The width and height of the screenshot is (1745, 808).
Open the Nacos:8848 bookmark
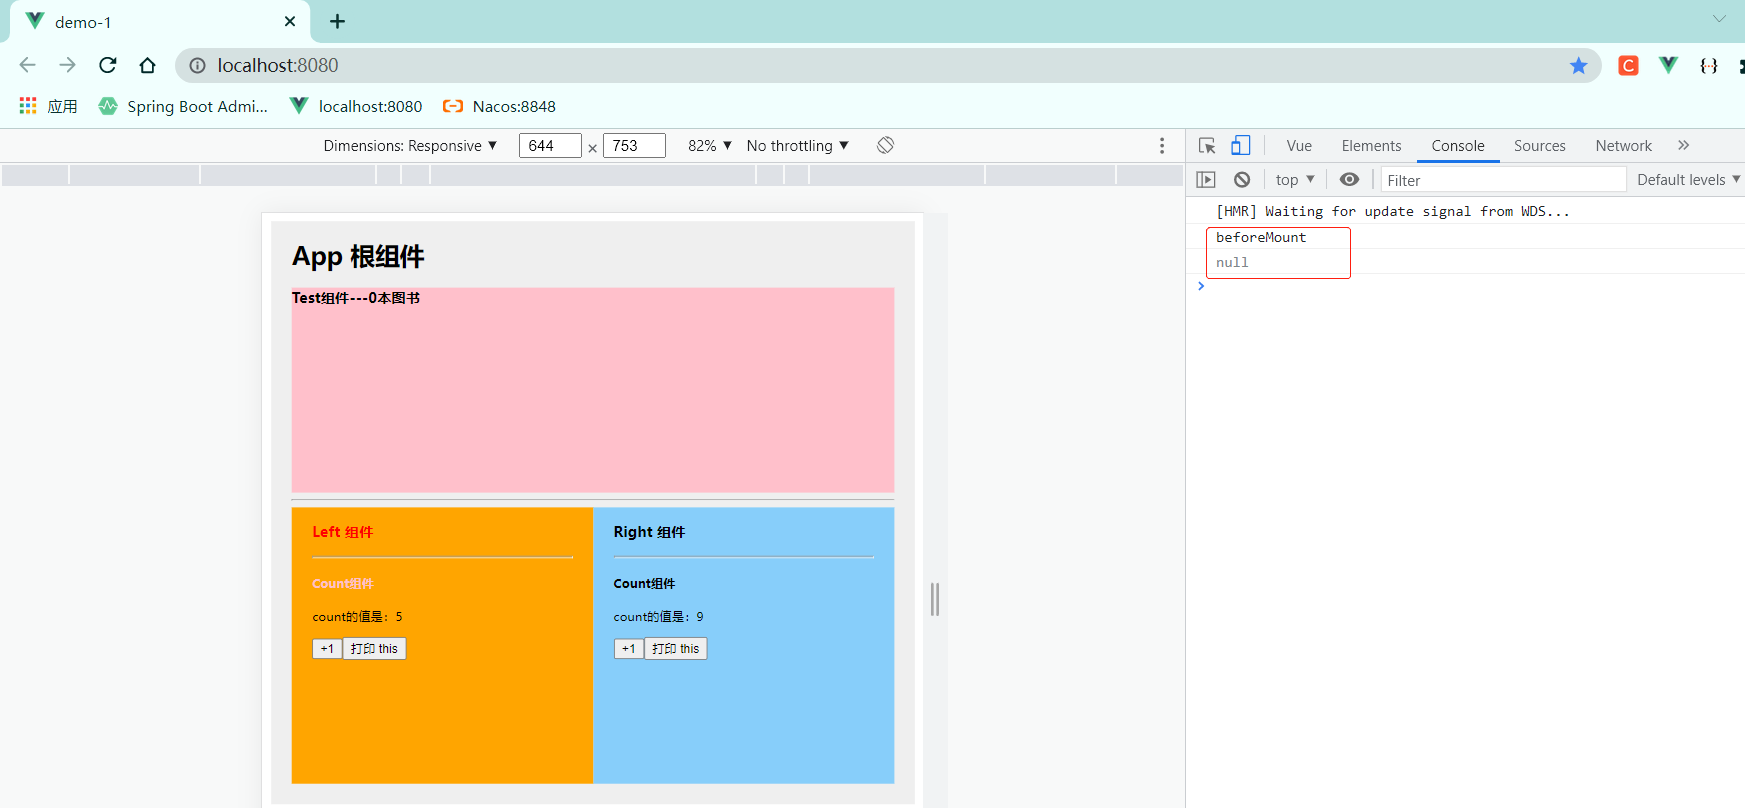point(499,106)
